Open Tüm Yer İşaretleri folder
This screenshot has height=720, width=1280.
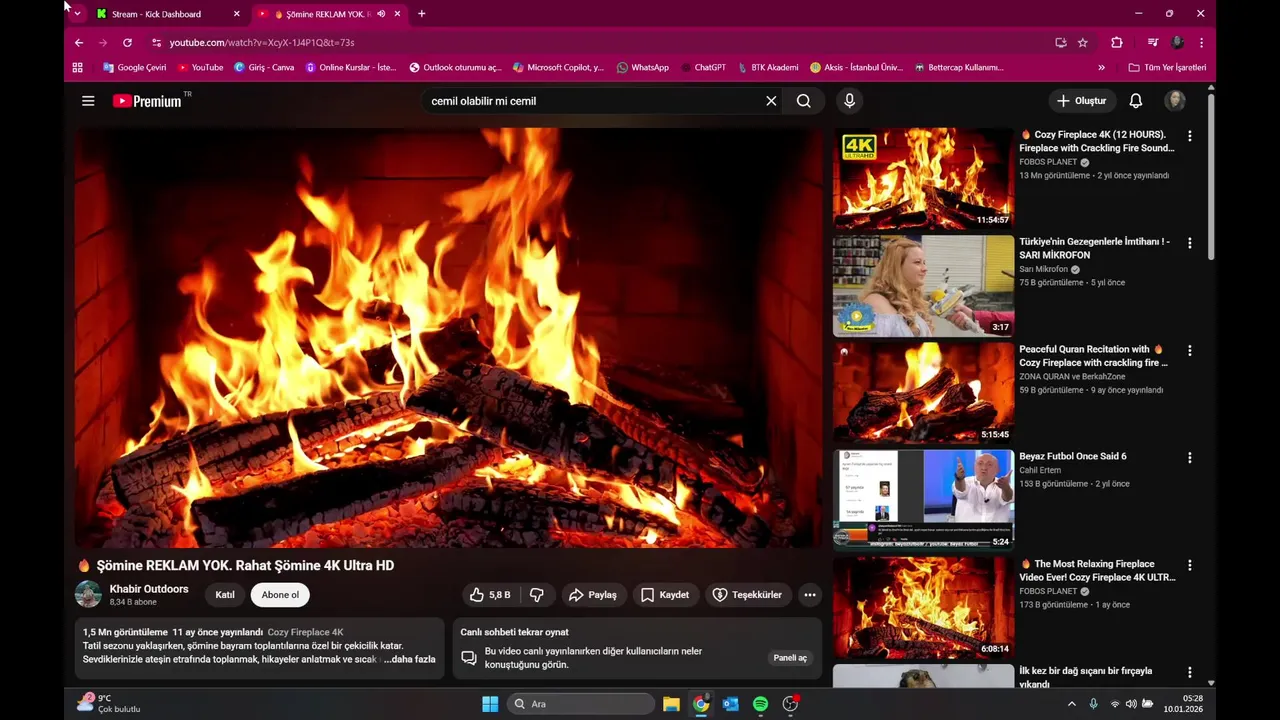tap(1167, 68)
